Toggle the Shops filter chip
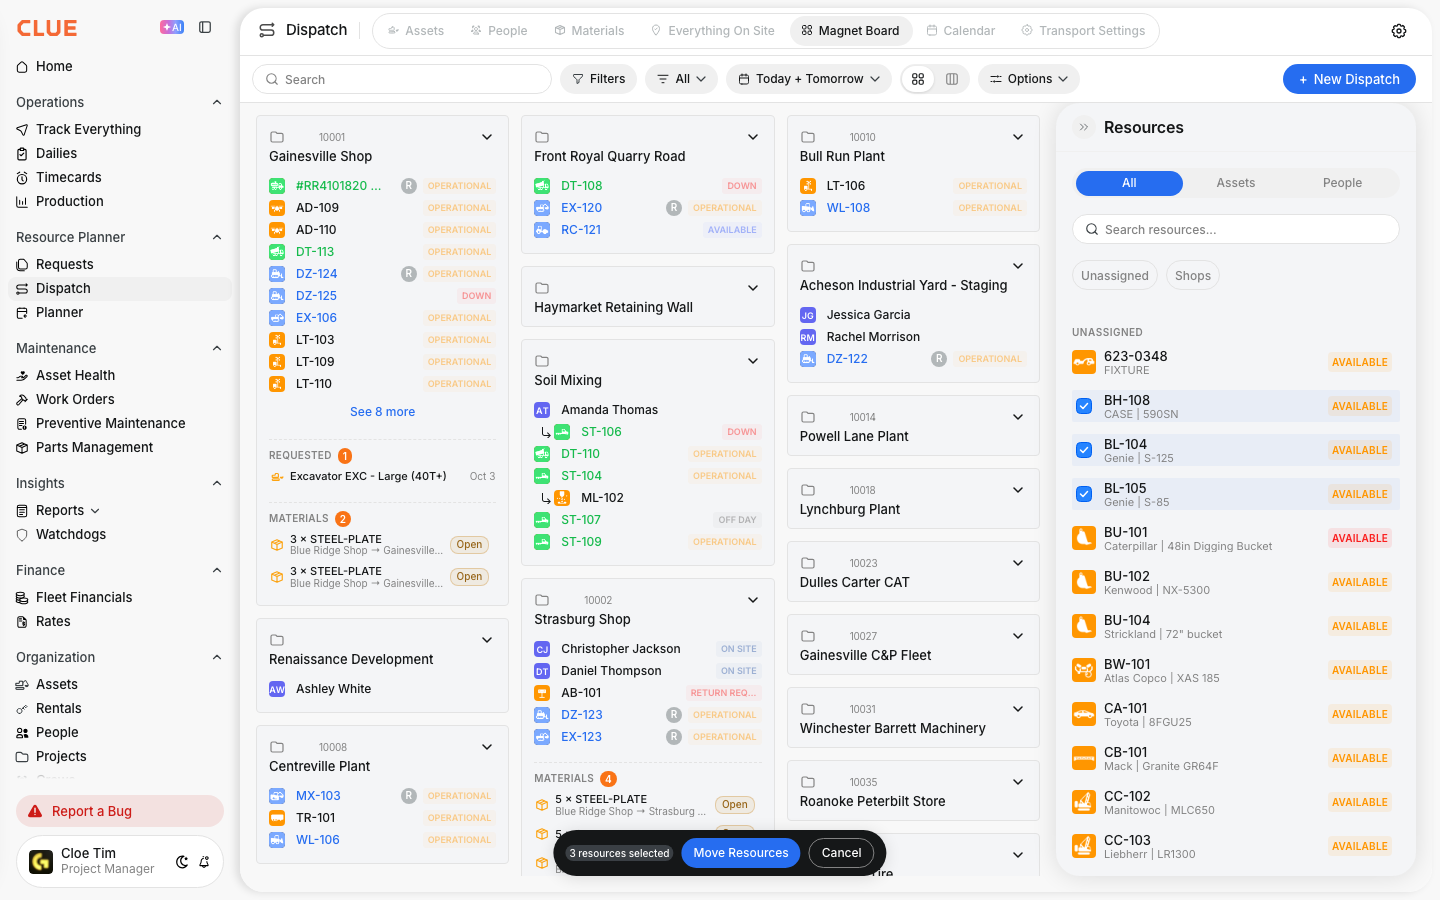This screenshot has width=1440, height=900. pos(1193,276)
